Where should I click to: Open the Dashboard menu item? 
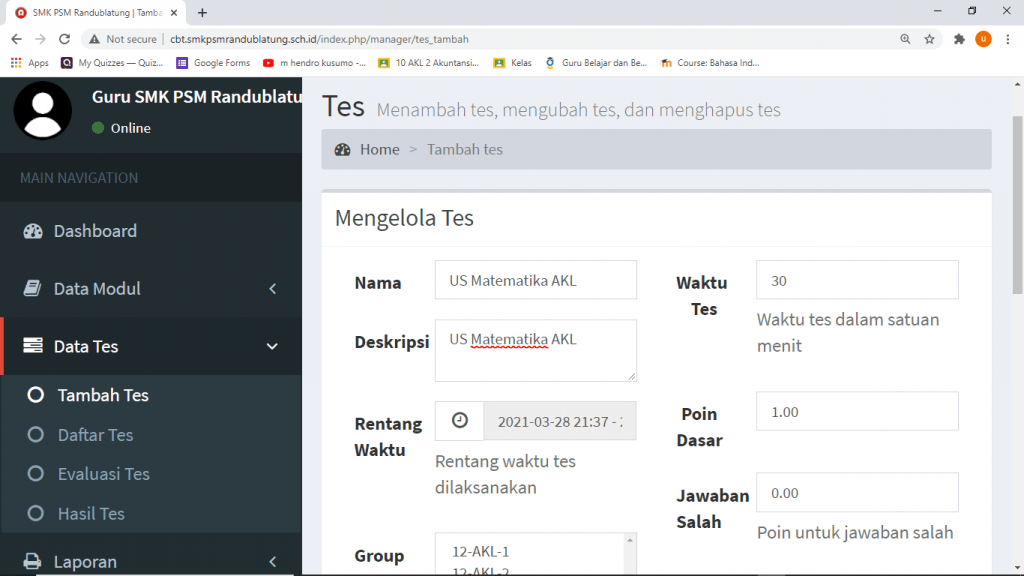[x=151, y=231]
